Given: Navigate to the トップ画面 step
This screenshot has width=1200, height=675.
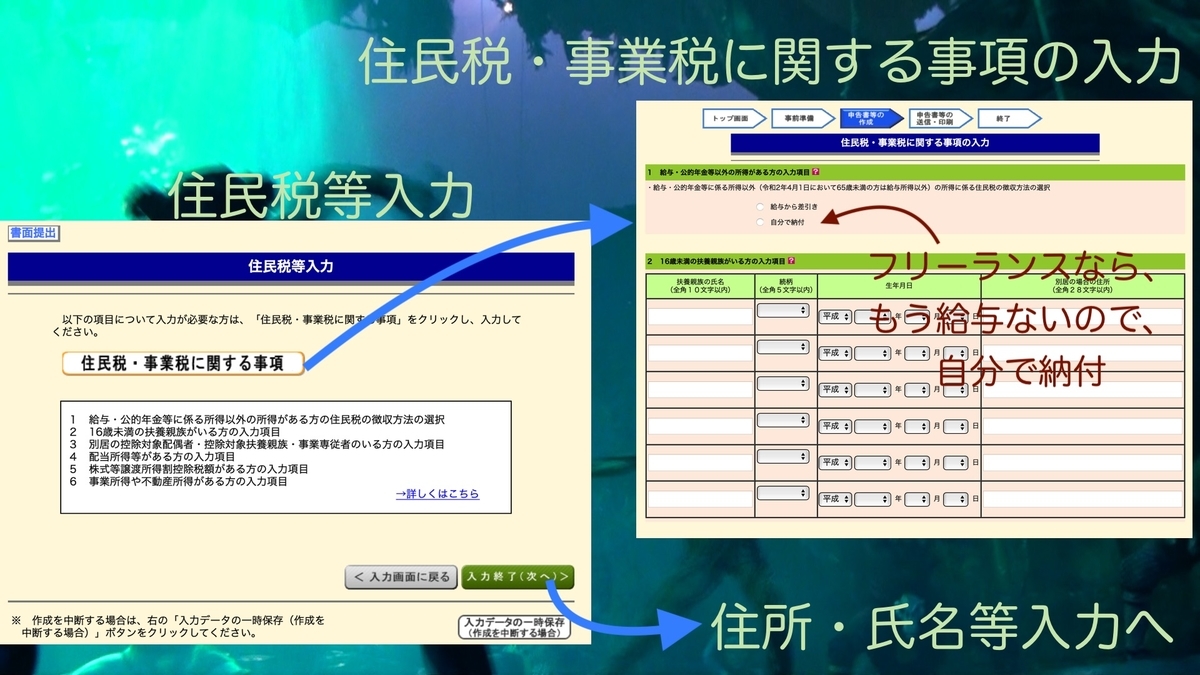Looking at the screenshot, I should [730, 118].
